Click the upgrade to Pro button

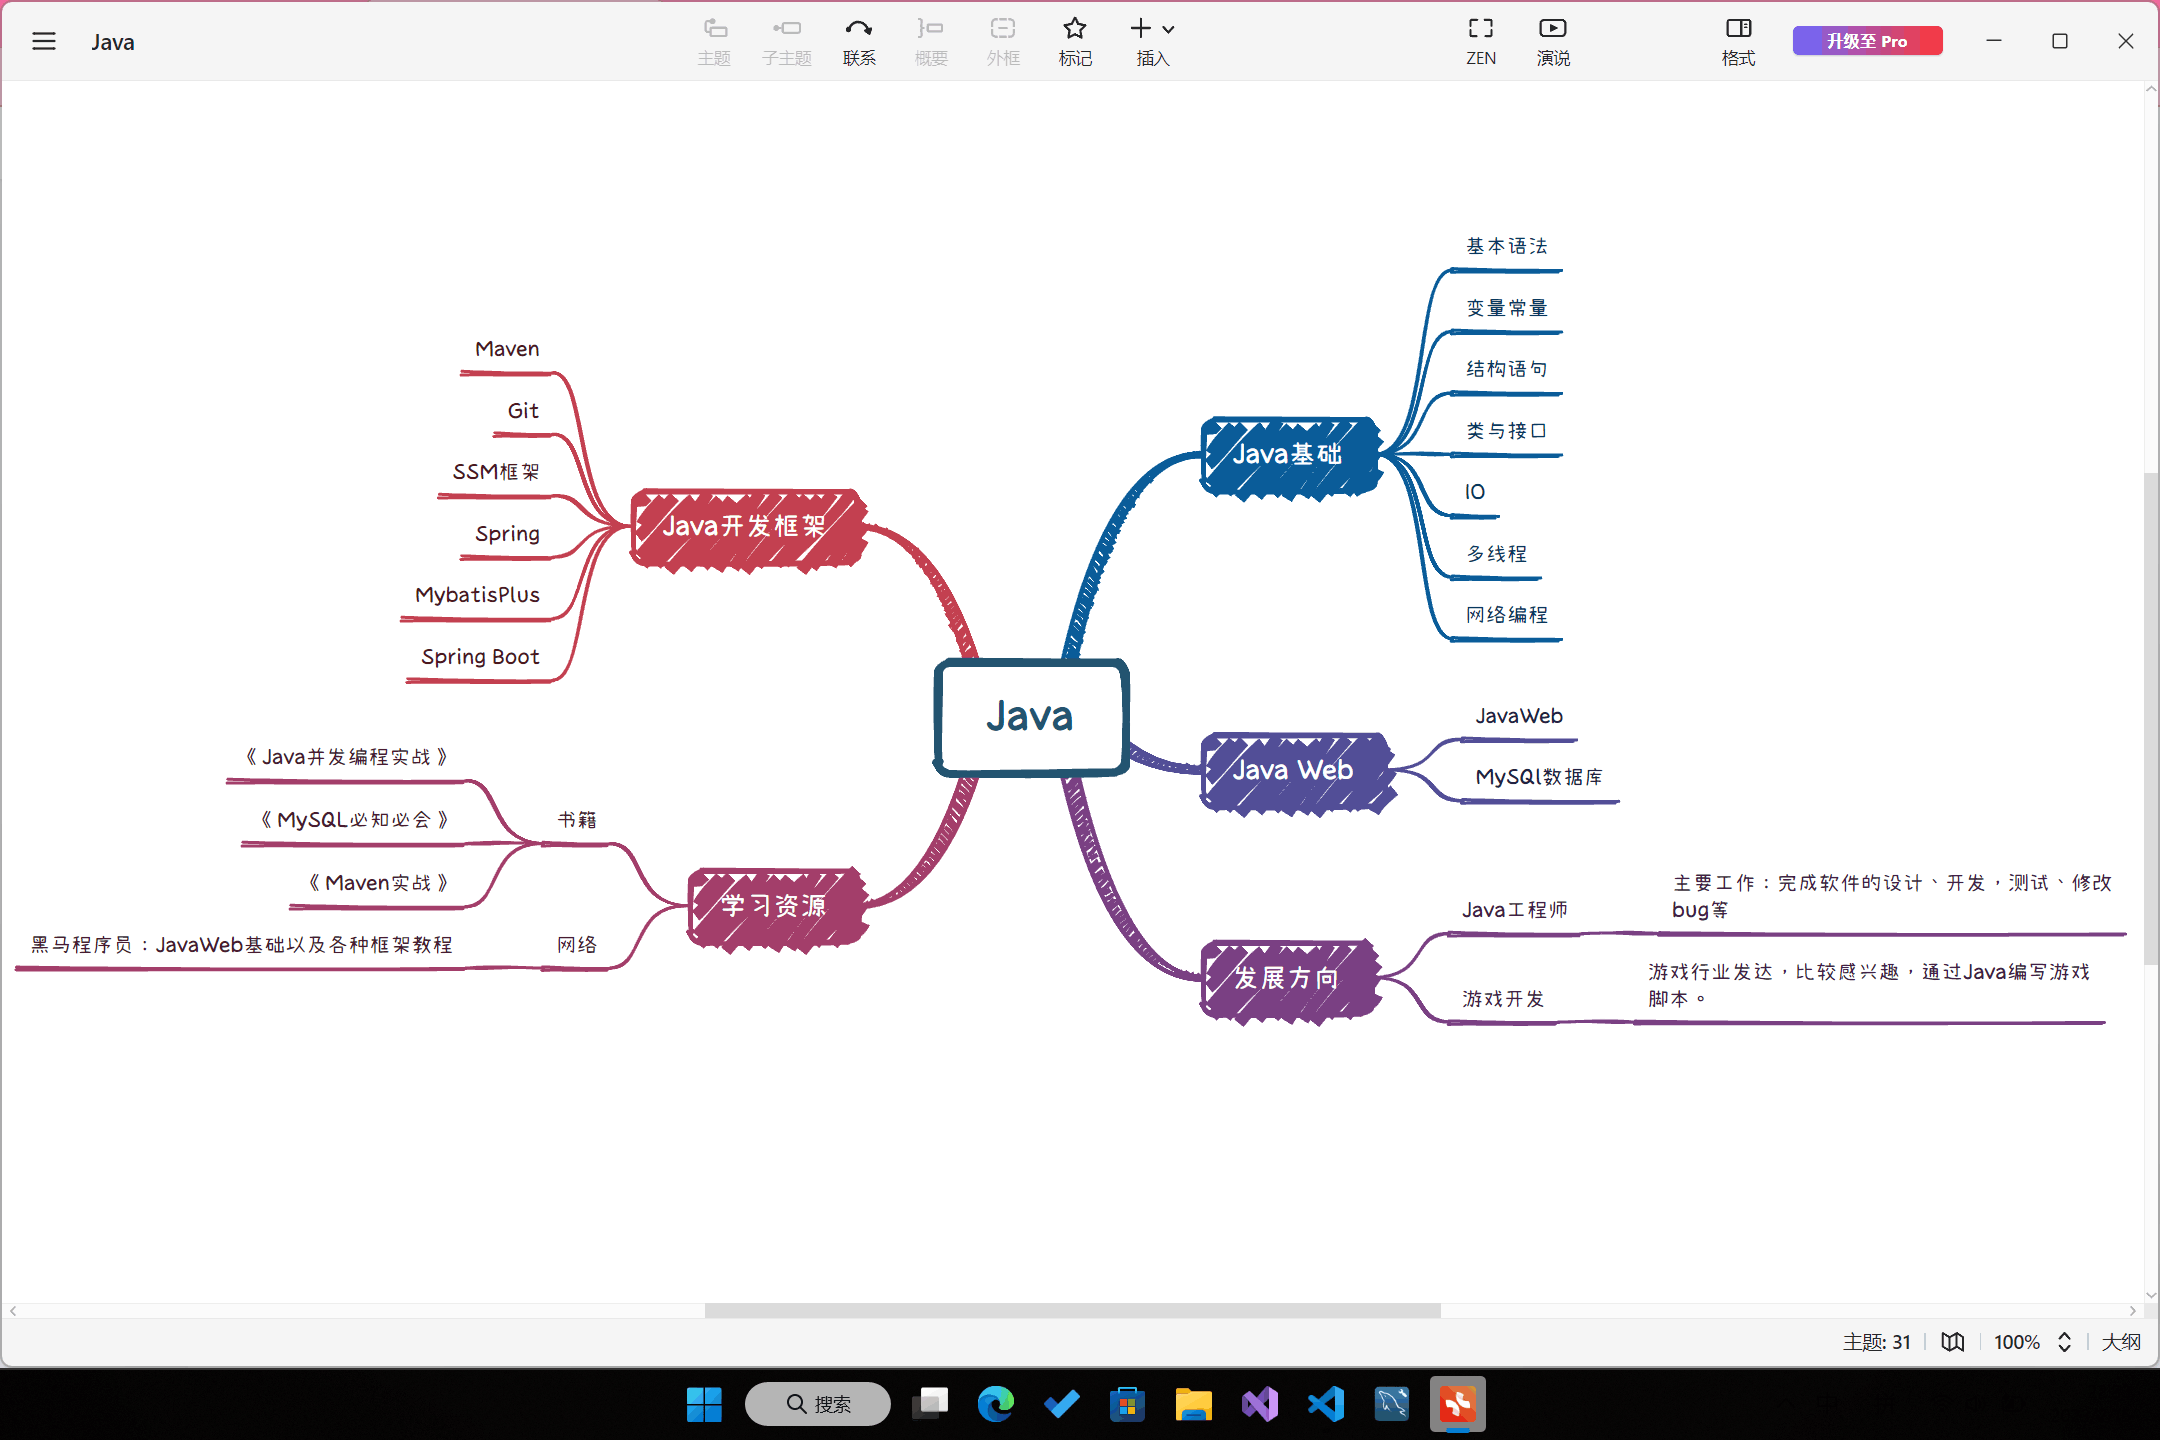point(1866,41)
